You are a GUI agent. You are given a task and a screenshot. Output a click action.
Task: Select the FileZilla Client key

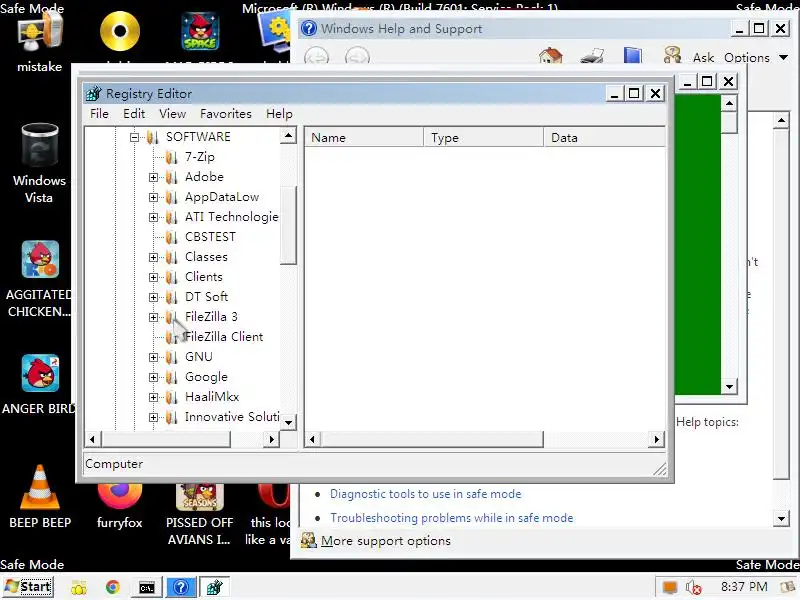click(223, 337)
